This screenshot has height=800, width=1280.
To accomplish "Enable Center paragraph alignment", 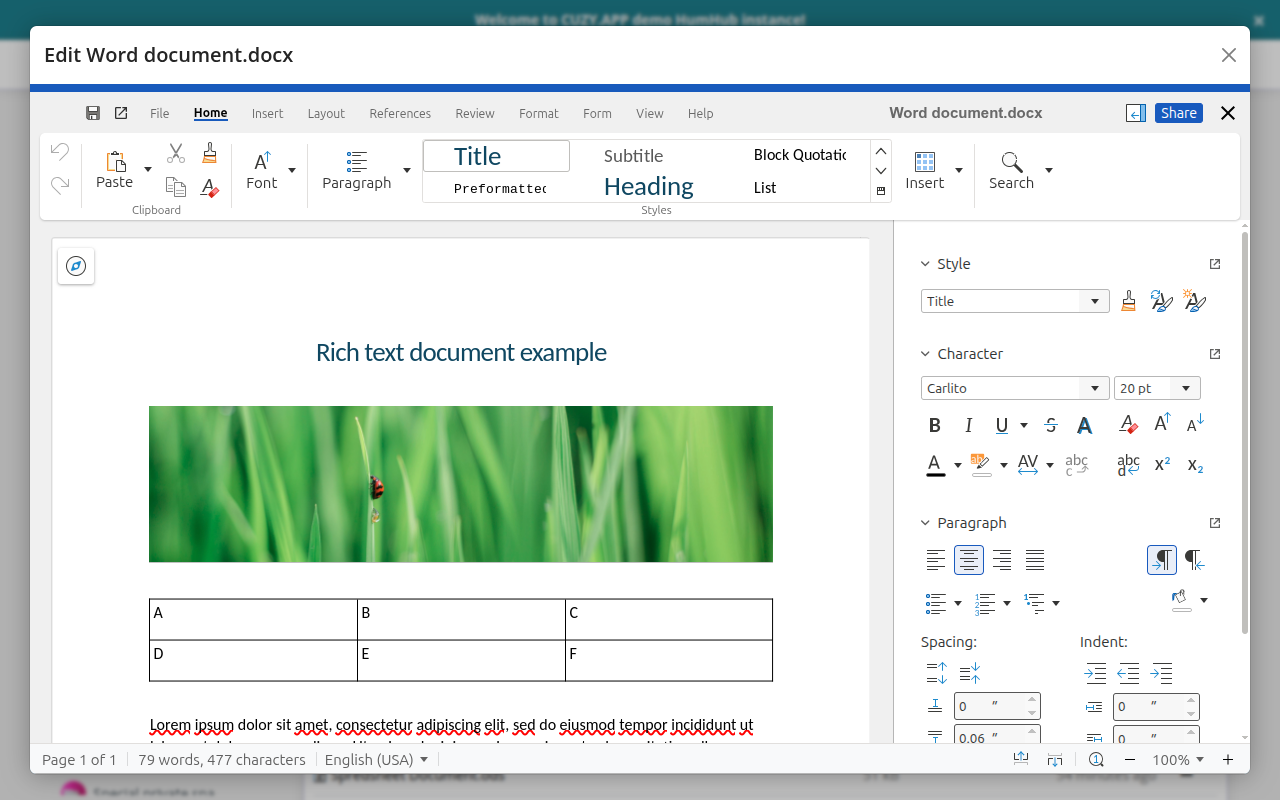I will pos(968,560).
